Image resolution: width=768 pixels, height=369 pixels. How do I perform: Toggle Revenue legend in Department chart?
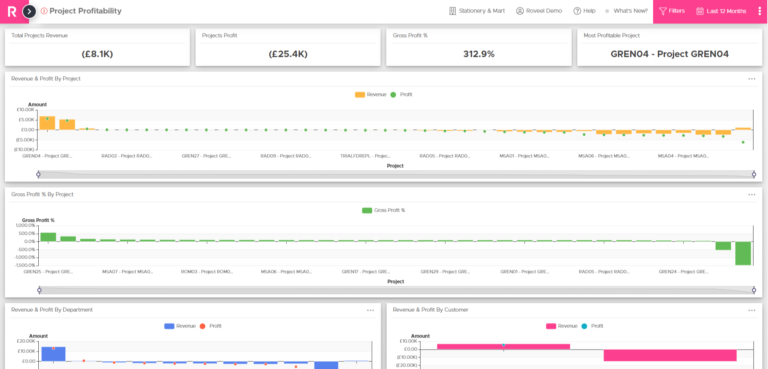point(180,326)
